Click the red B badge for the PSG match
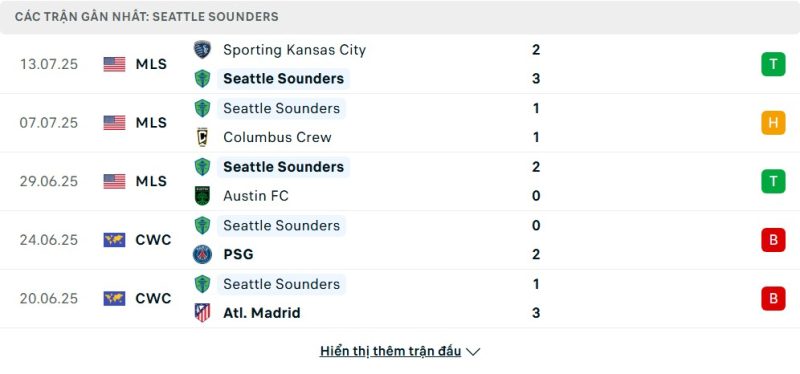 (773, 240)
